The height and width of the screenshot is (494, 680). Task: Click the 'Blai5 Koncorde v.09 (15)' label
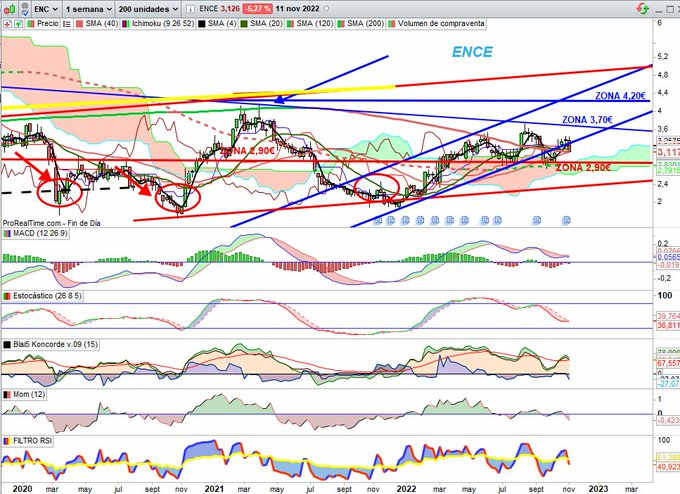[56, 344]
